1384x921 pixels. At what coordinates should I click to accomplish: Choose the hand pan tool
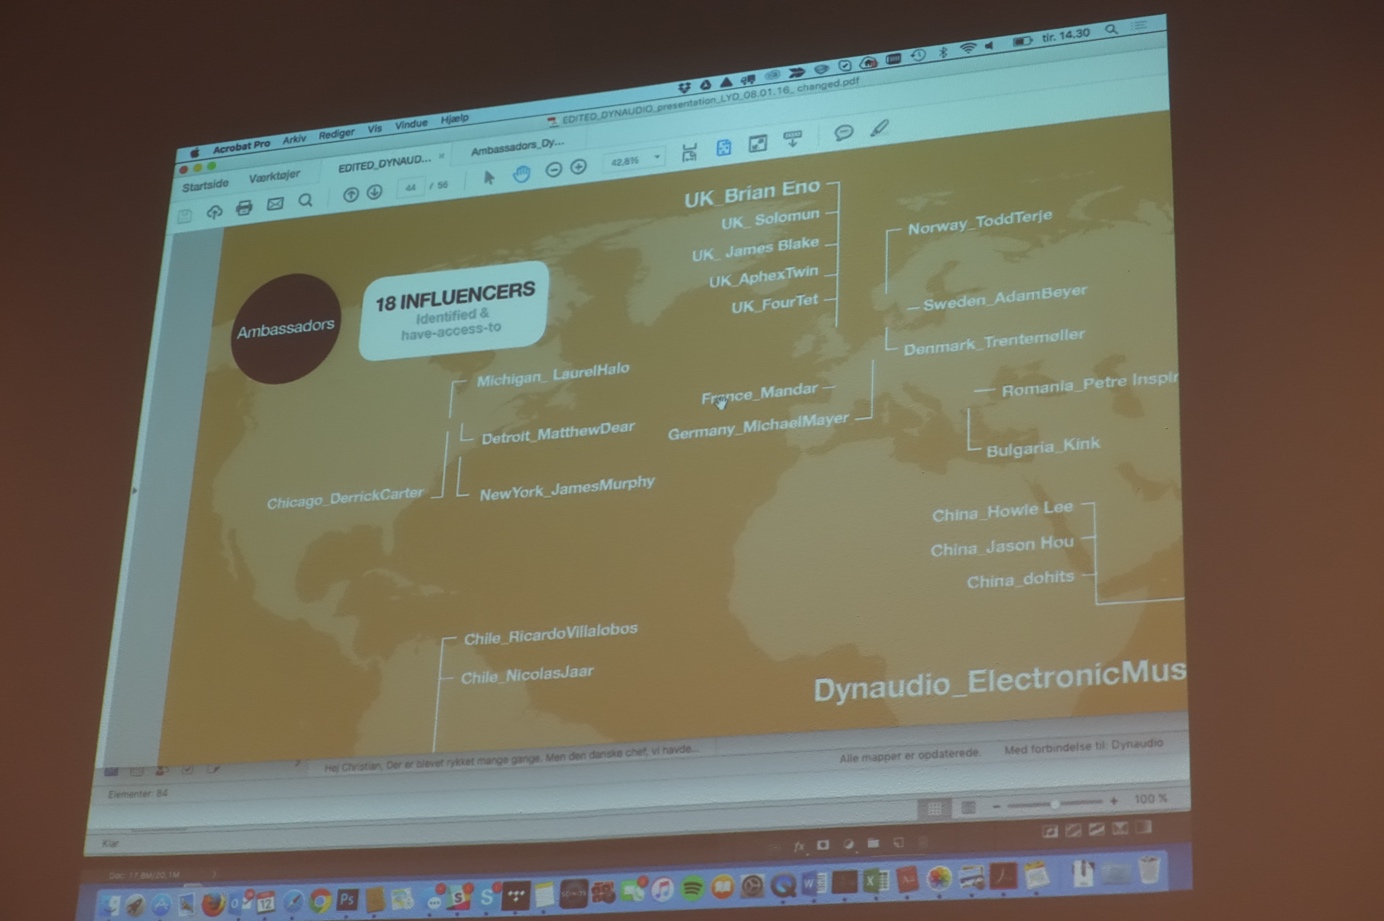coord(521,174)
